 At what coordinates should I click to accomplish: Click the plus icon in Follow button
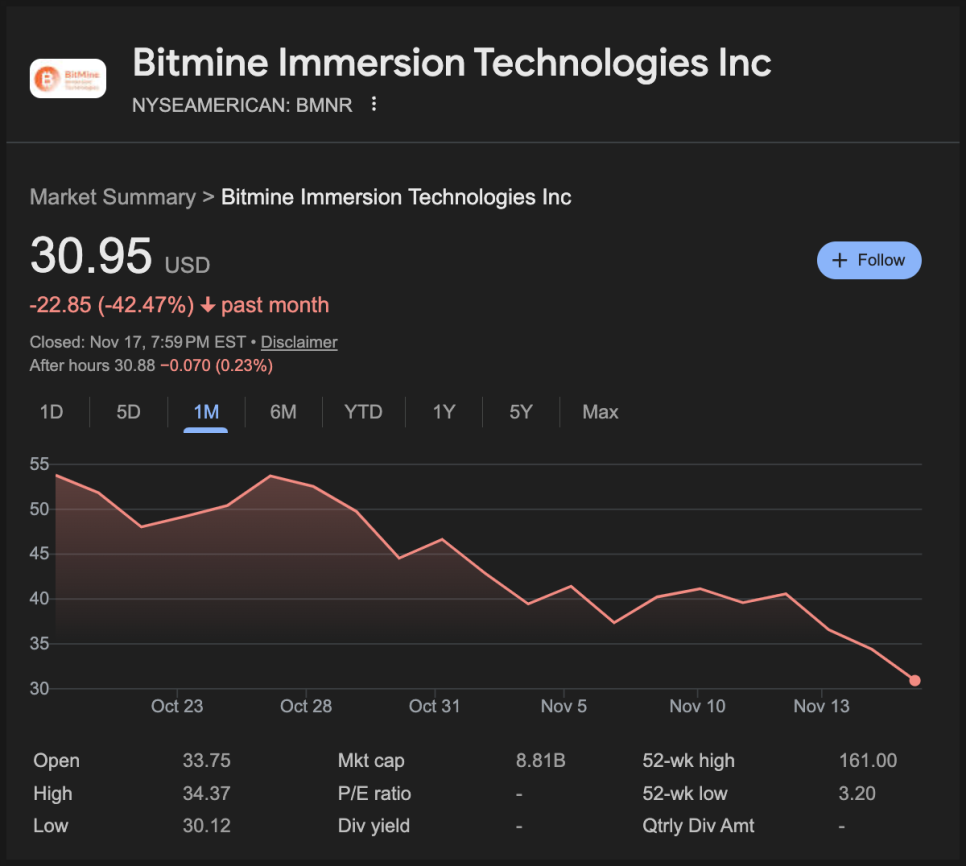[x=840, y=260]
